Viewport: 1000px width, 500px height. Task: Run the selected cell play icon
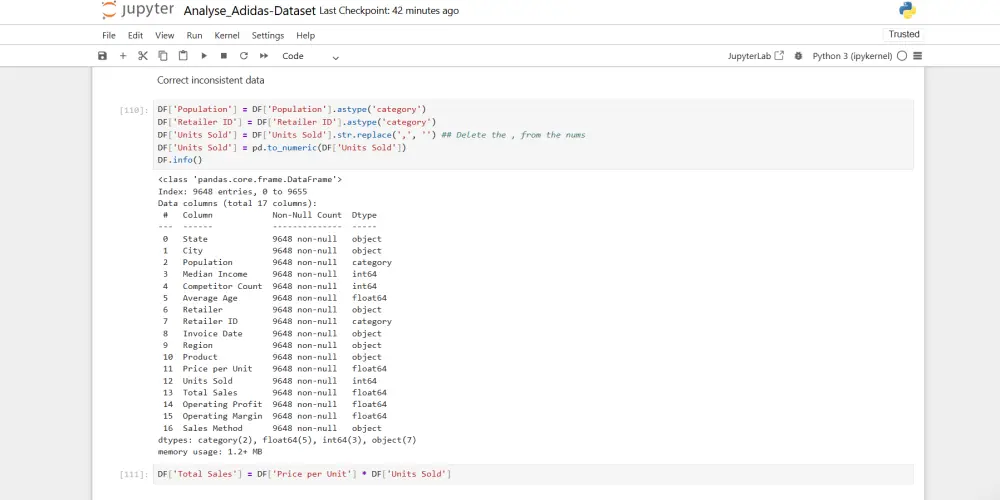(204, 56)
